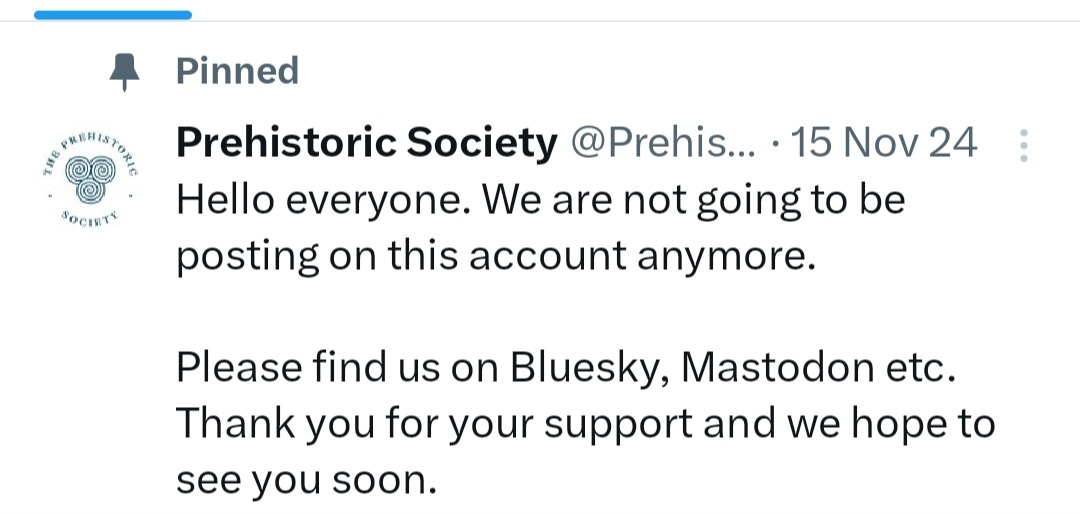Select the "Pinned" label
The width and height of the screenshot is (1080, 514).
(x=237, y=71)
